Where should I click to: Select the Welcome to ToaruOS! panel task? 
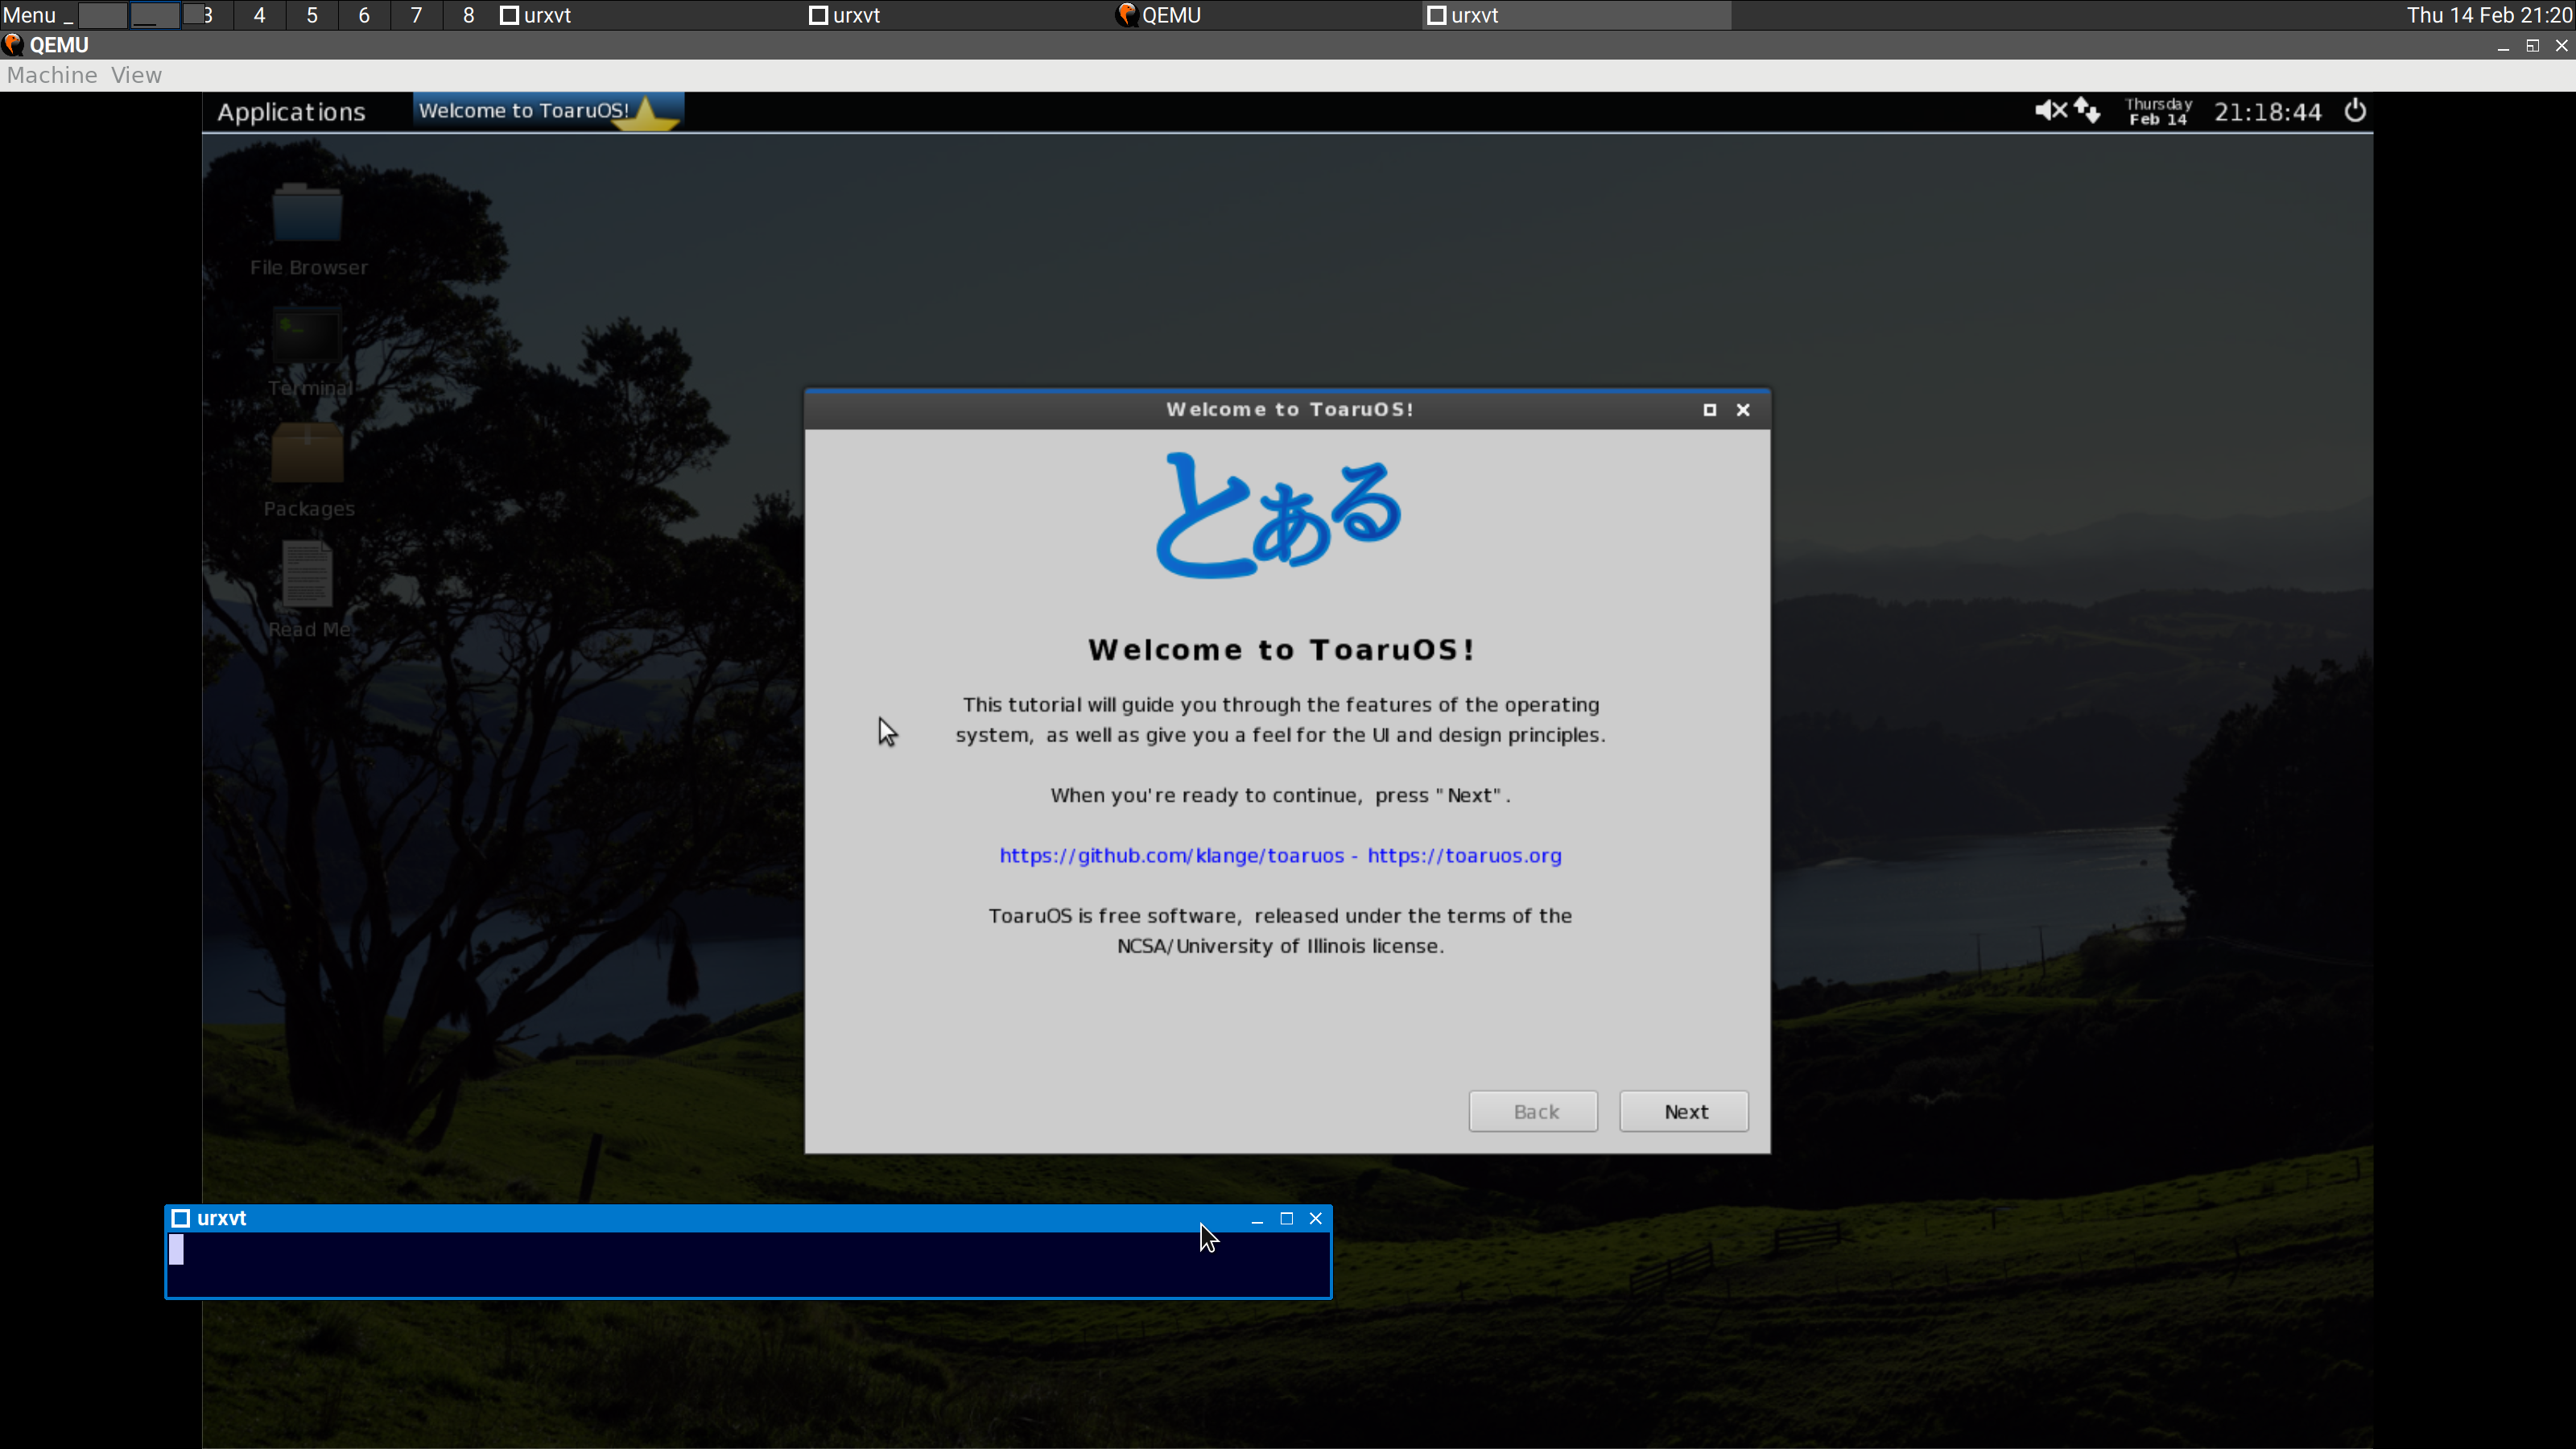coord(548,111)
